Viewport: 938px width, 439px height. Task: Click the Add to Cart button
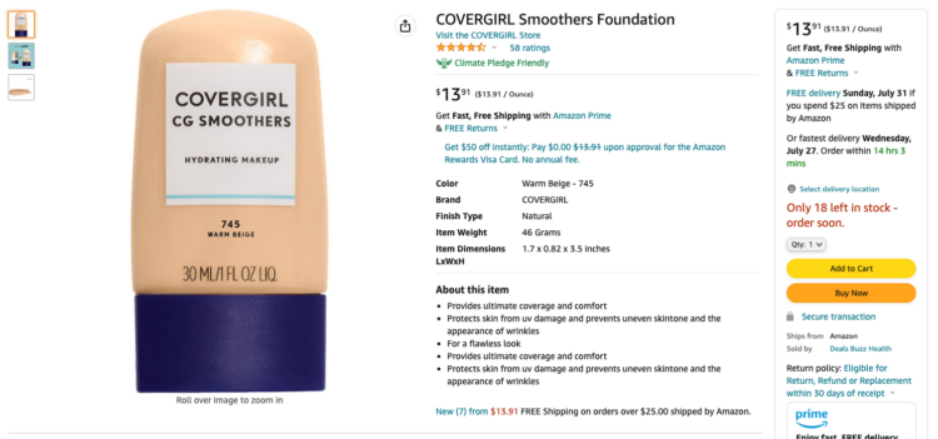point(851,269)
